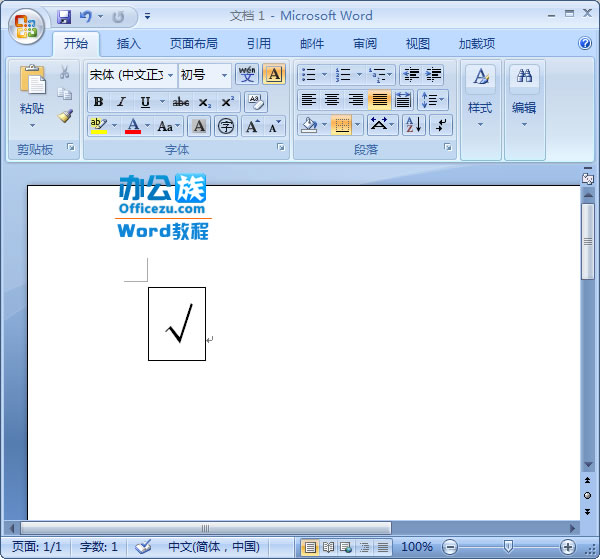The width and height of the screenshot is (600, 559).
Task: Cut selection with scissors icon
Action: coord(64,72)
